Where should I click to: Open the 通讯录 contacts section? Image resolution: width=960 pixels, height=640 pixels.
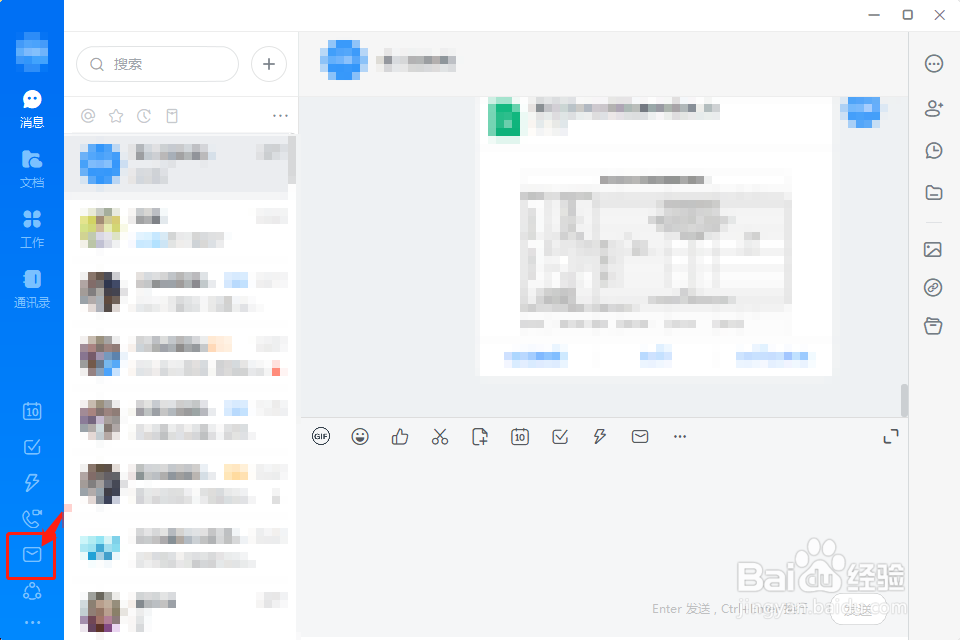click(32, 289)
